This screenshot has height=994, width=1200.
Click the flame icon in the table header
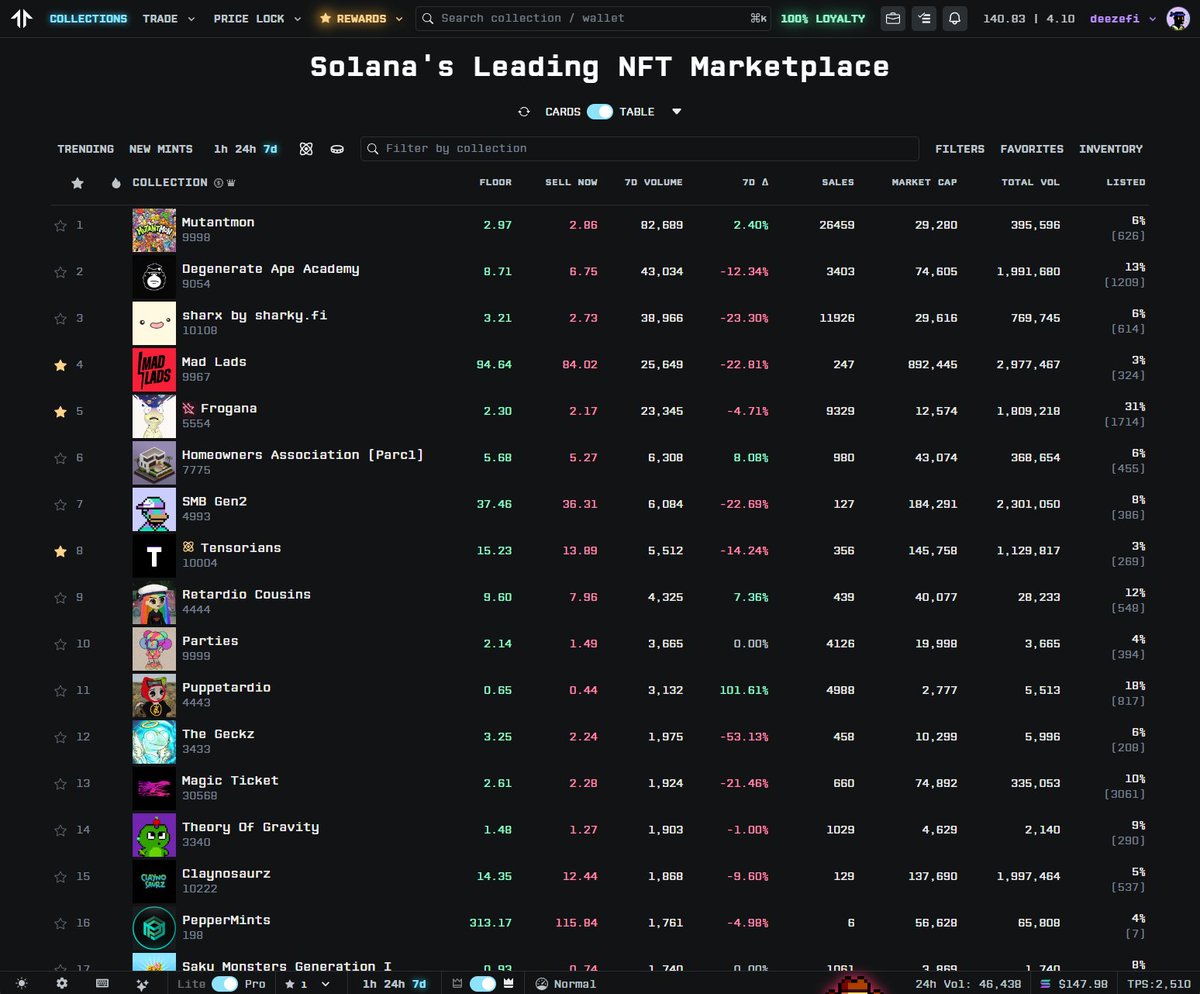116,183
